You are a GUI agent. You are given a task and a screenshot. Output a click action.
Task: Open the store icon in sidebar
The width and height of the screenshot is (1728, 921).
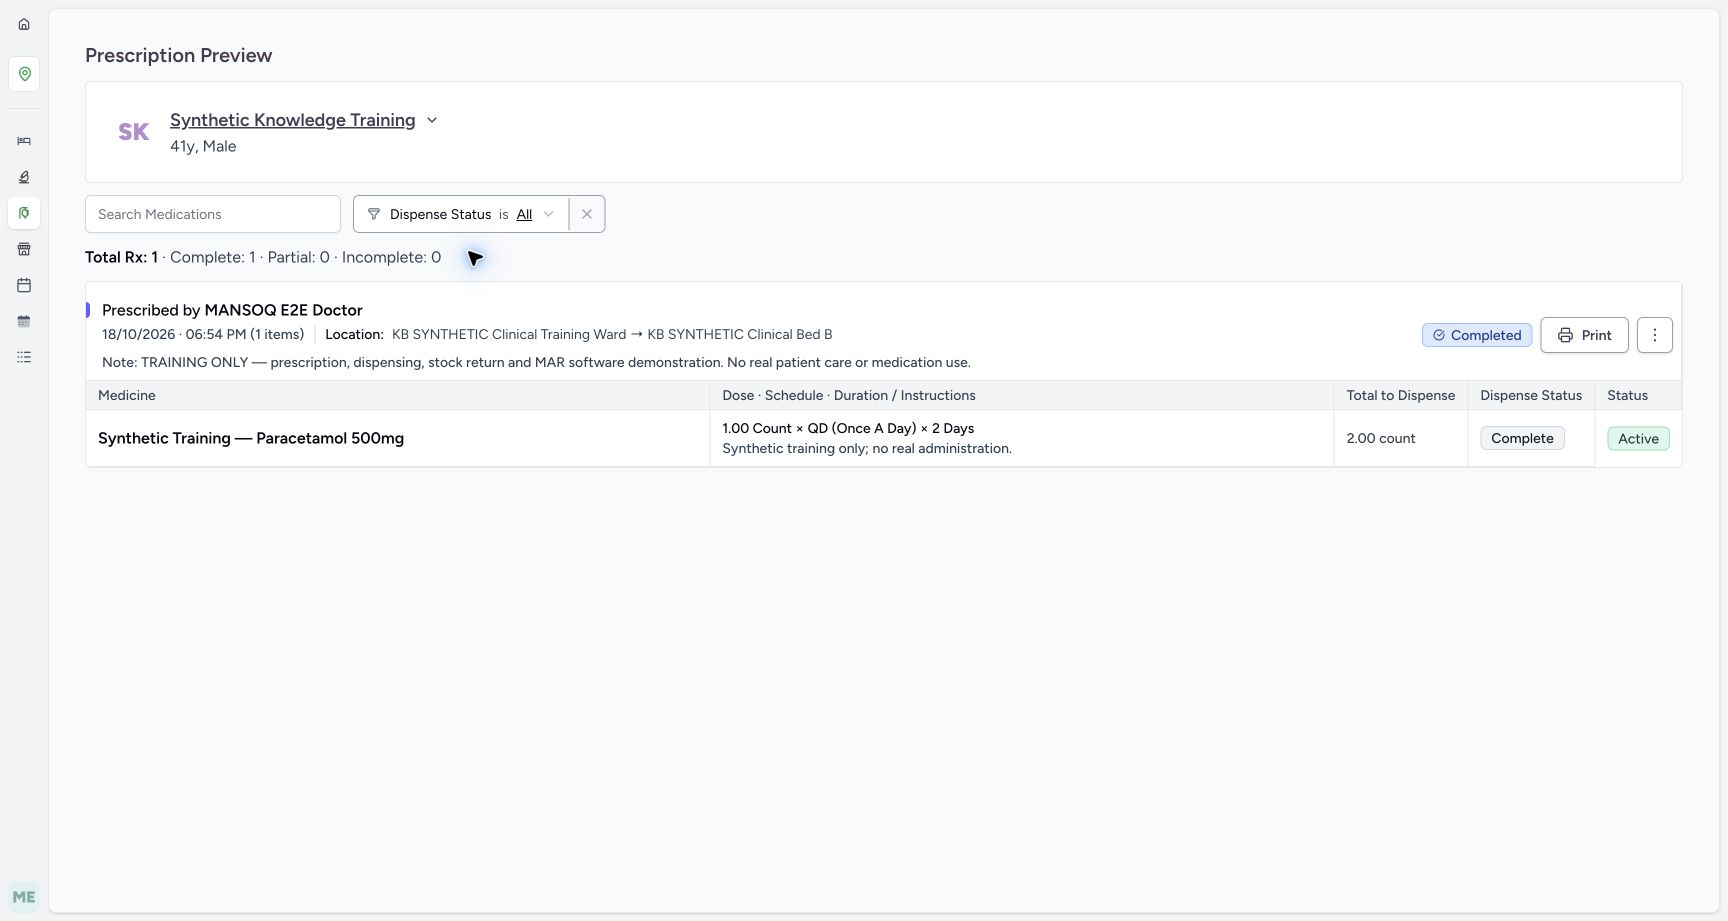24,249
